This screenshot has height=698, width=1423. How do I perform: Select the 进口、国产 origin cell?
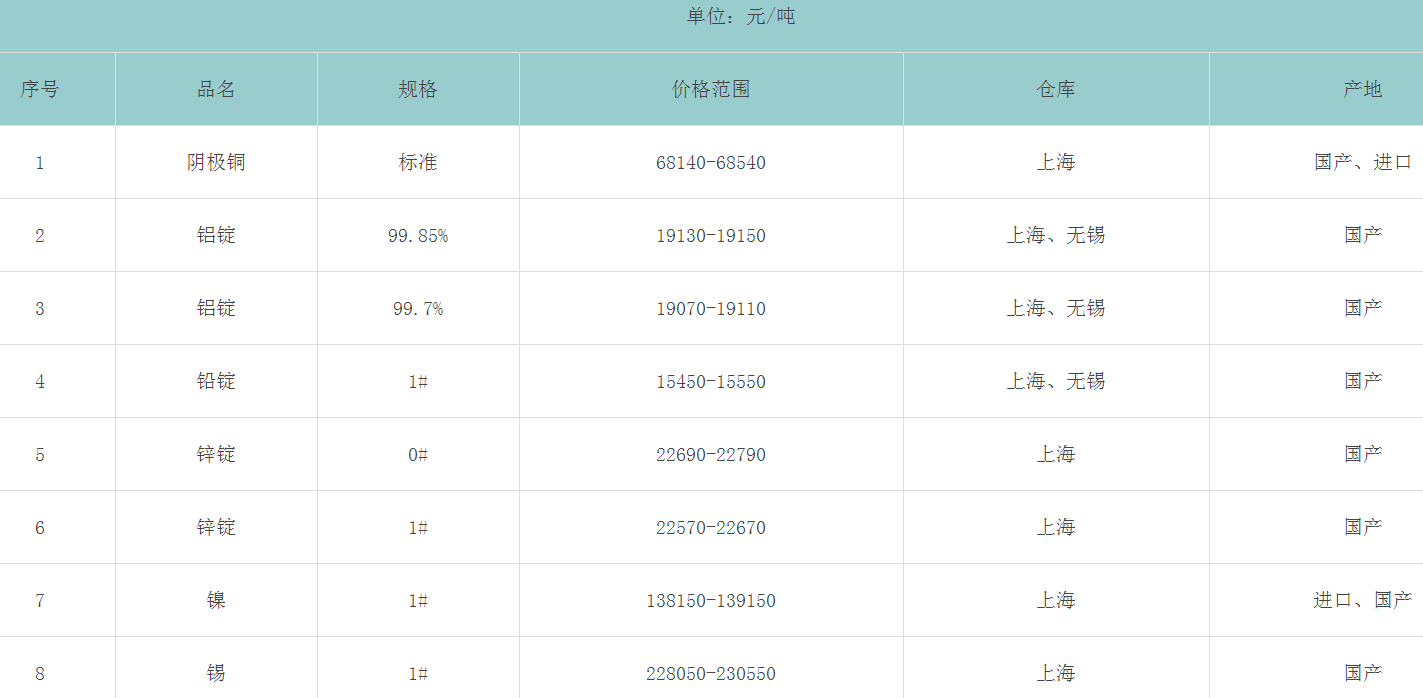pyautogui.click(x=1362, y=600)
